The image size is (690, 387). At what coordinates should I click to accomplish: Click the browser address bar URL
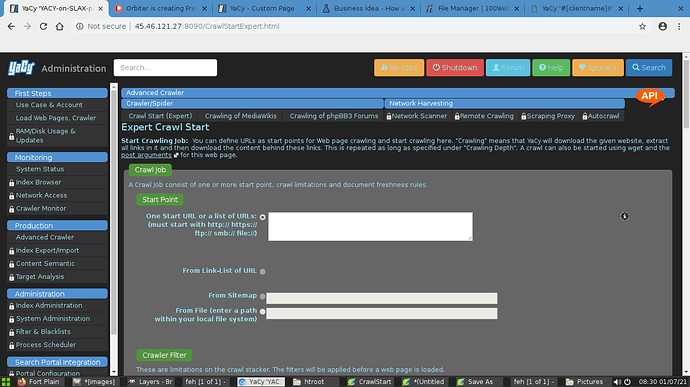click(x=207, y=26)
